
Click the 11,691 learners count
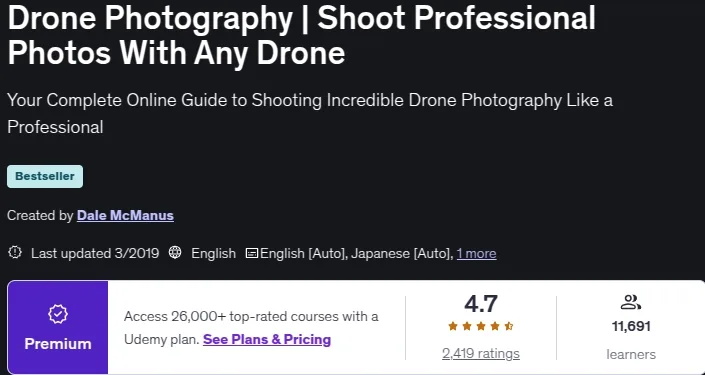click(631, 326)
